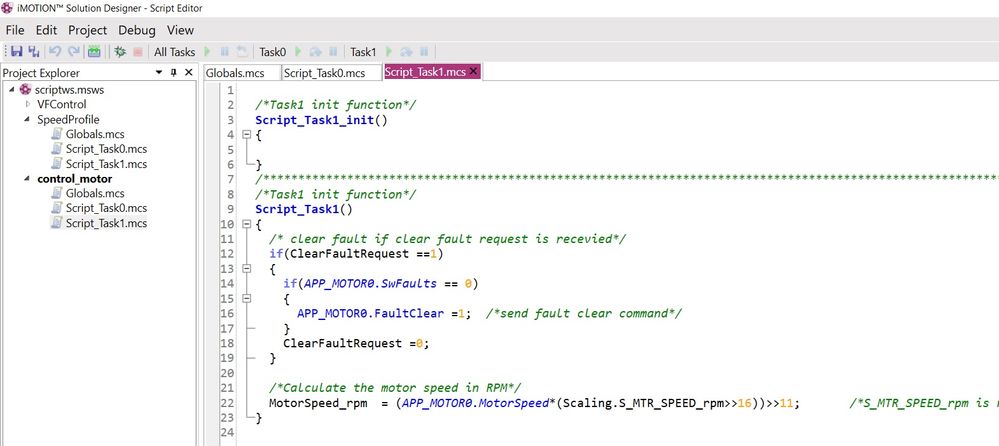
Task: Click the debug bug icon
Action: tap(120, 51)
